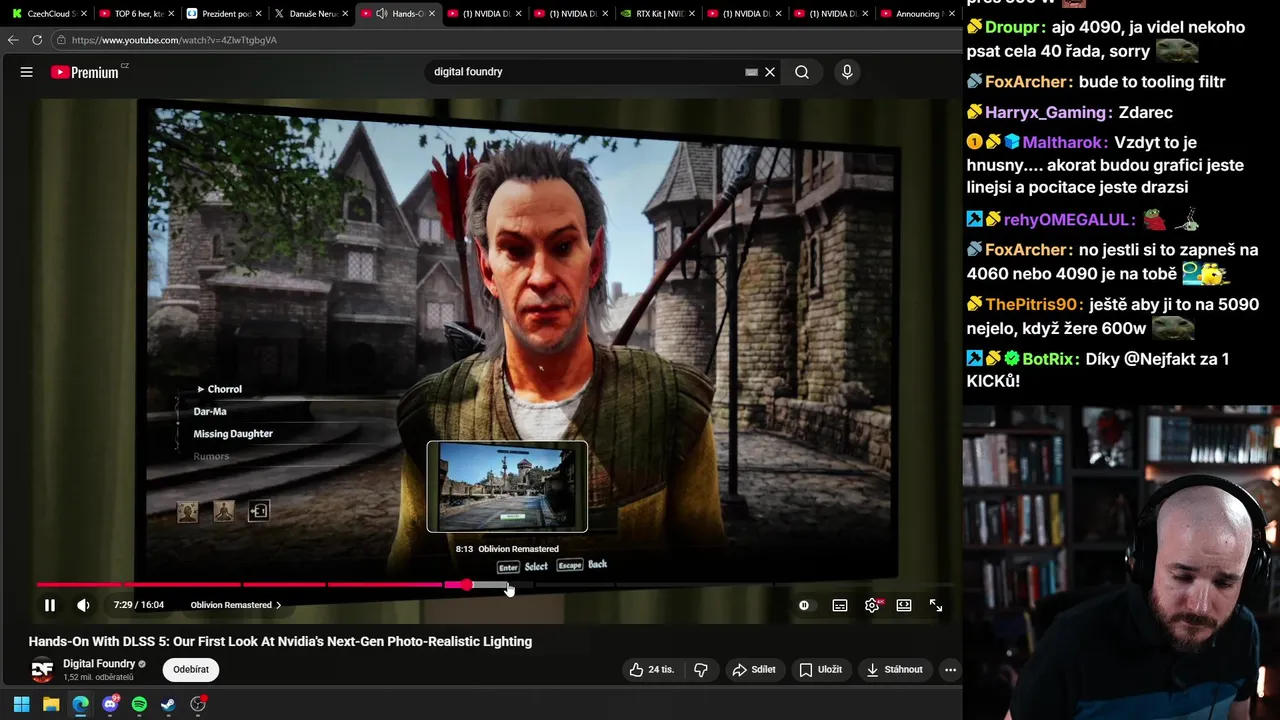Viewport: 1280px width, 720px height.
Task: Open Windows Start menu
Action: pos(21,704)
